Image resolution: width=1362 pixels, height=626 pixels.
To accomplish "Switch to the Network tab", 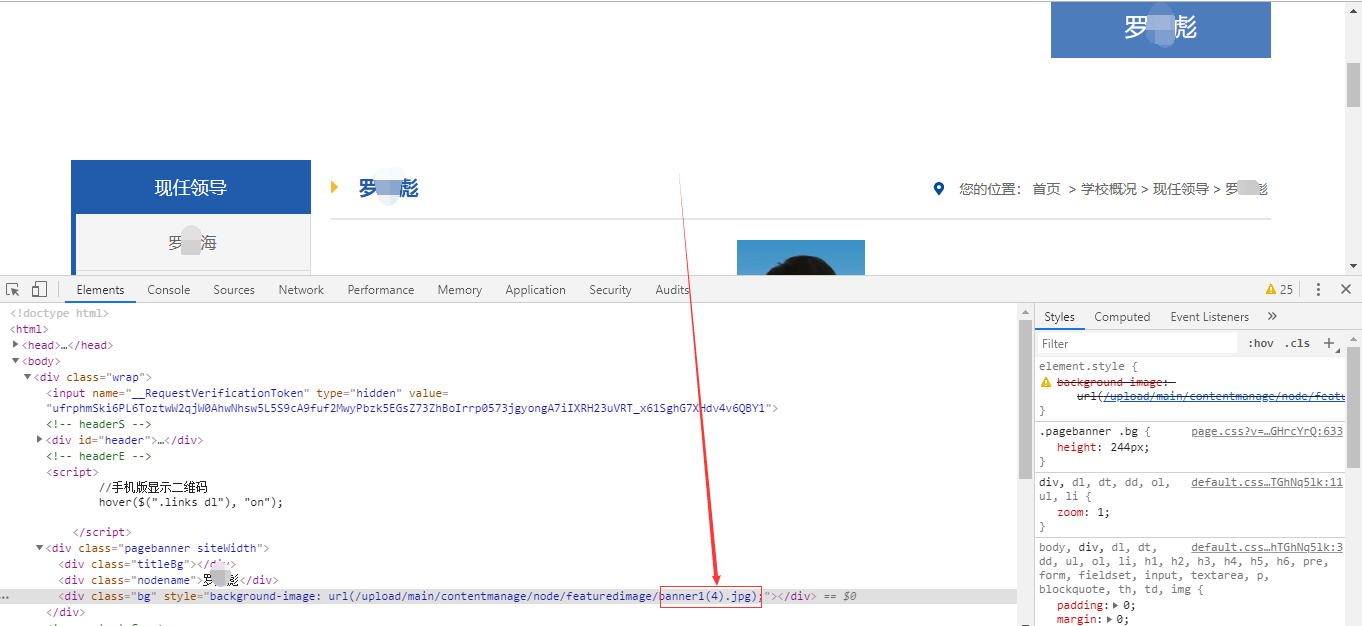I will pos(301,290).
